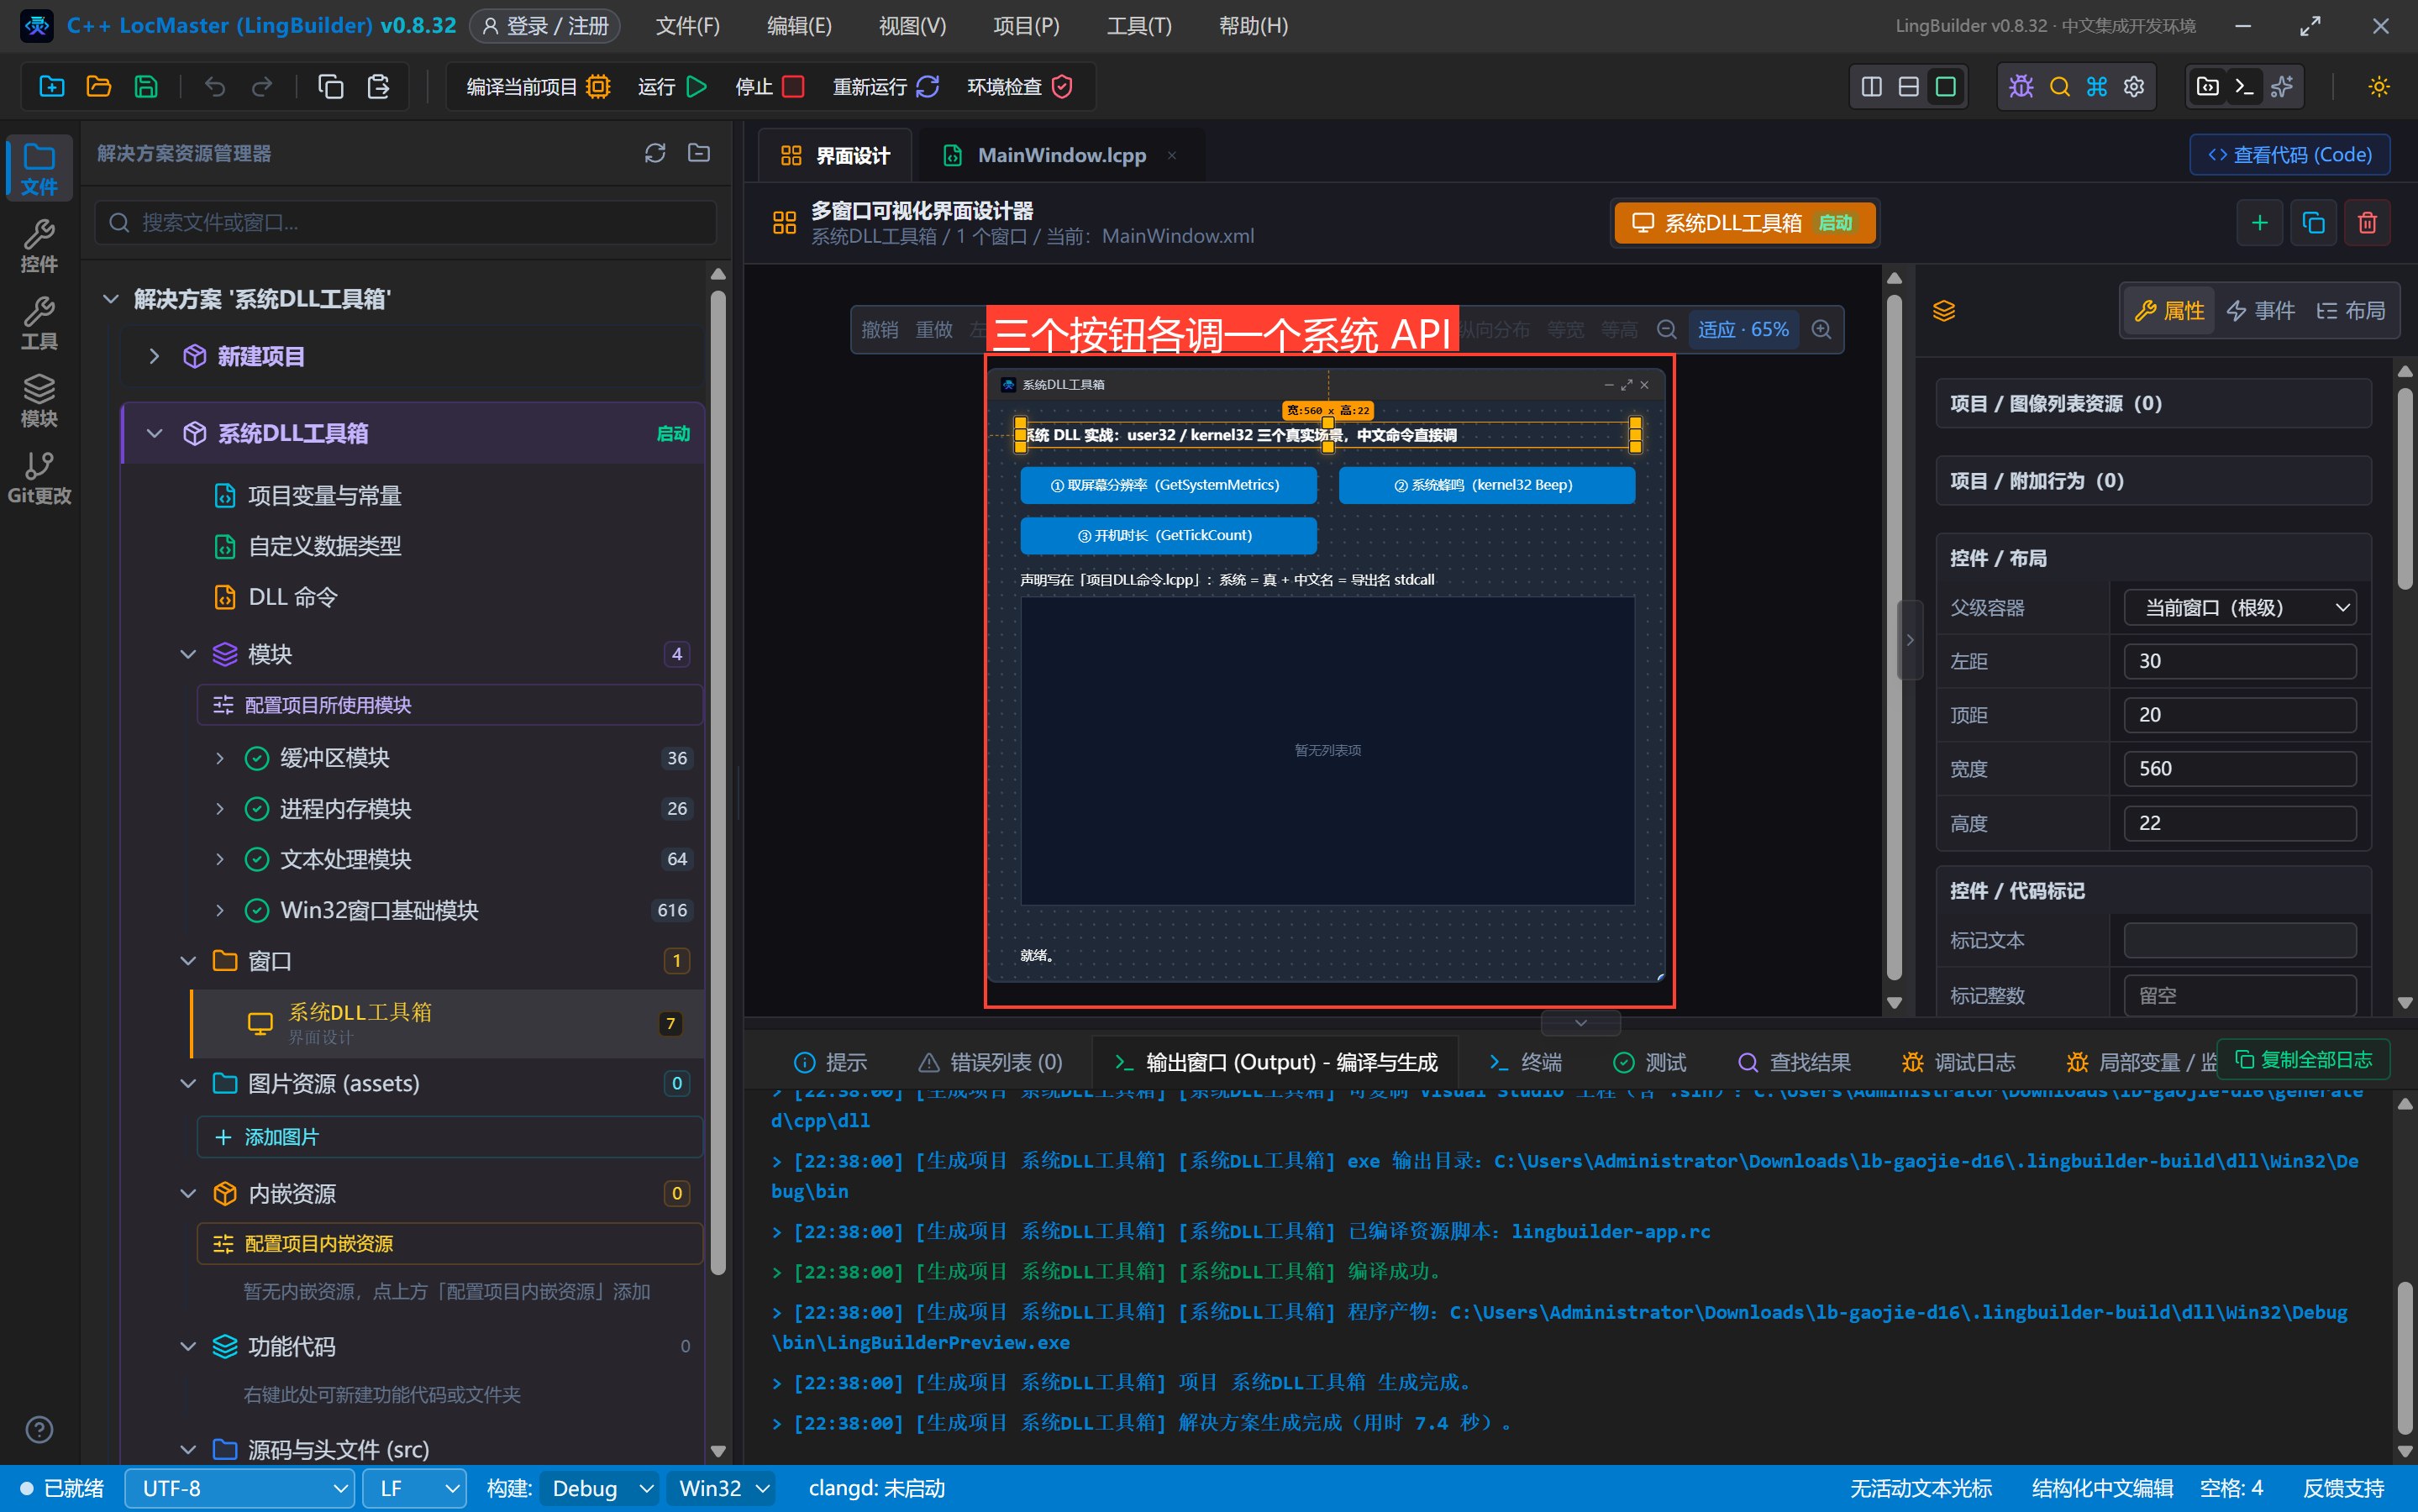Click the open folder toolbar icon
Viewport: 2418px width, 1512px height.
[x=98, y=87]
